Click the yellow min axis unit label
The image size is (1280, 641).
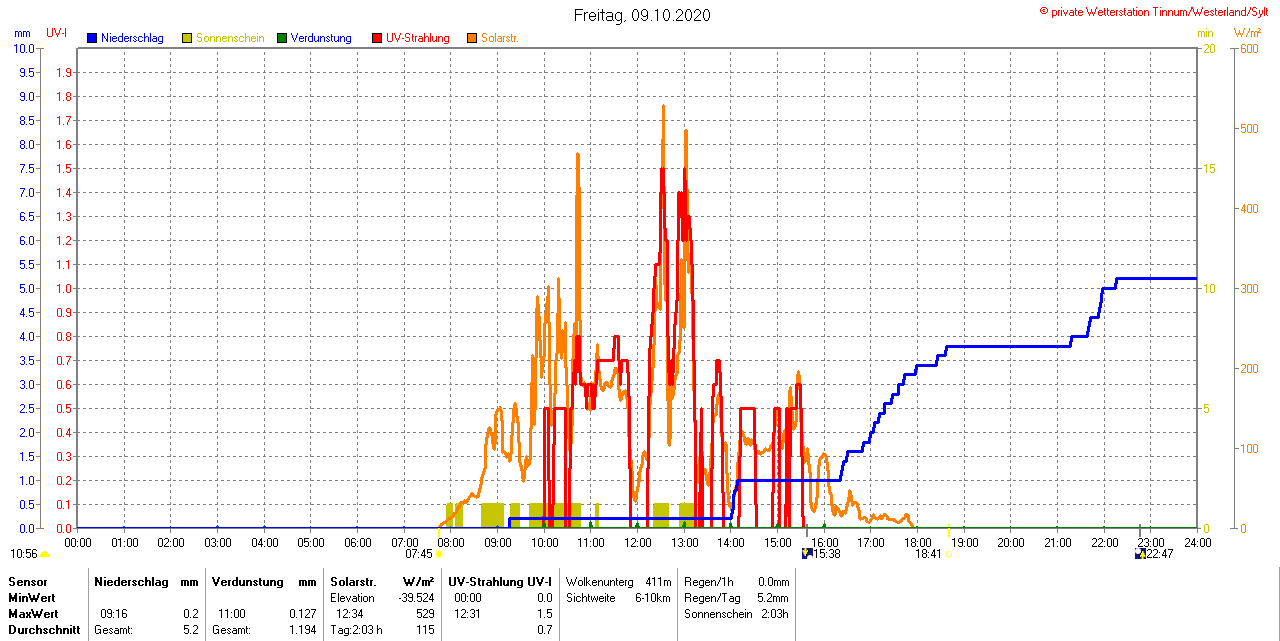coord(1205,34)
